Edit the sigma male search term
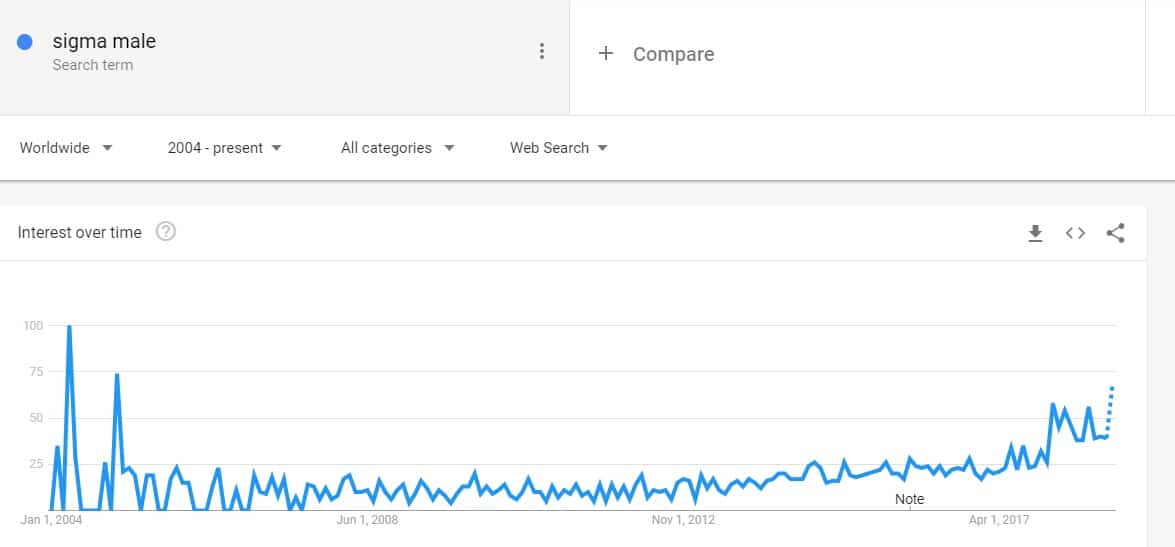 tap(104, 41)
